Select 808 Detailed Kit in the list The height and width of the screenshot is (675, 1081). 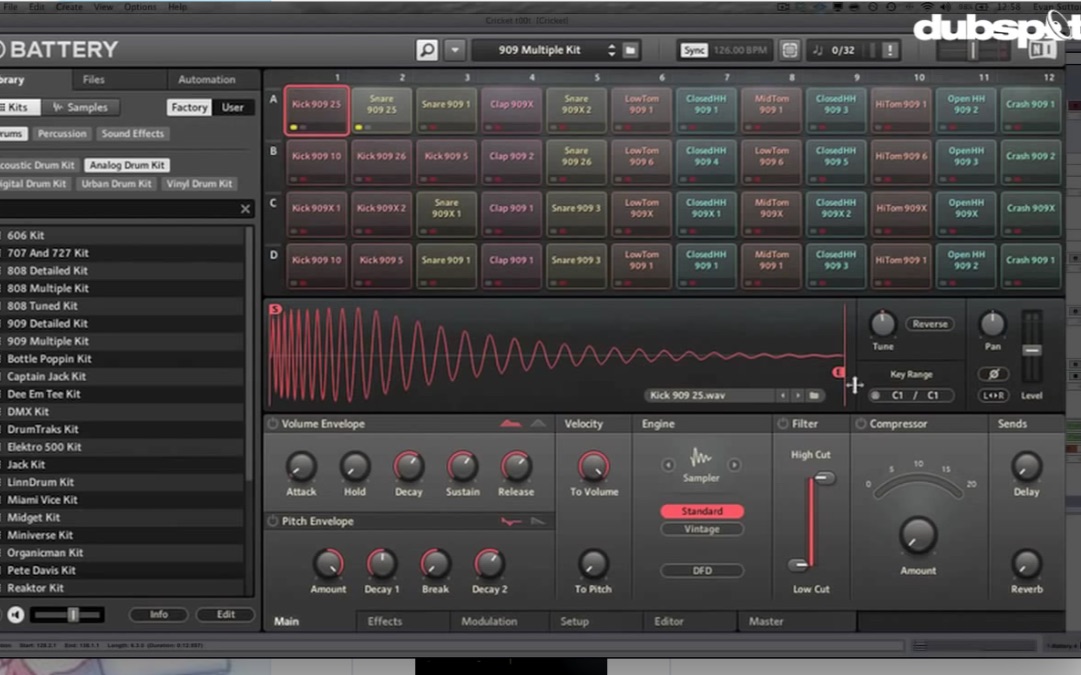[123, 271]
